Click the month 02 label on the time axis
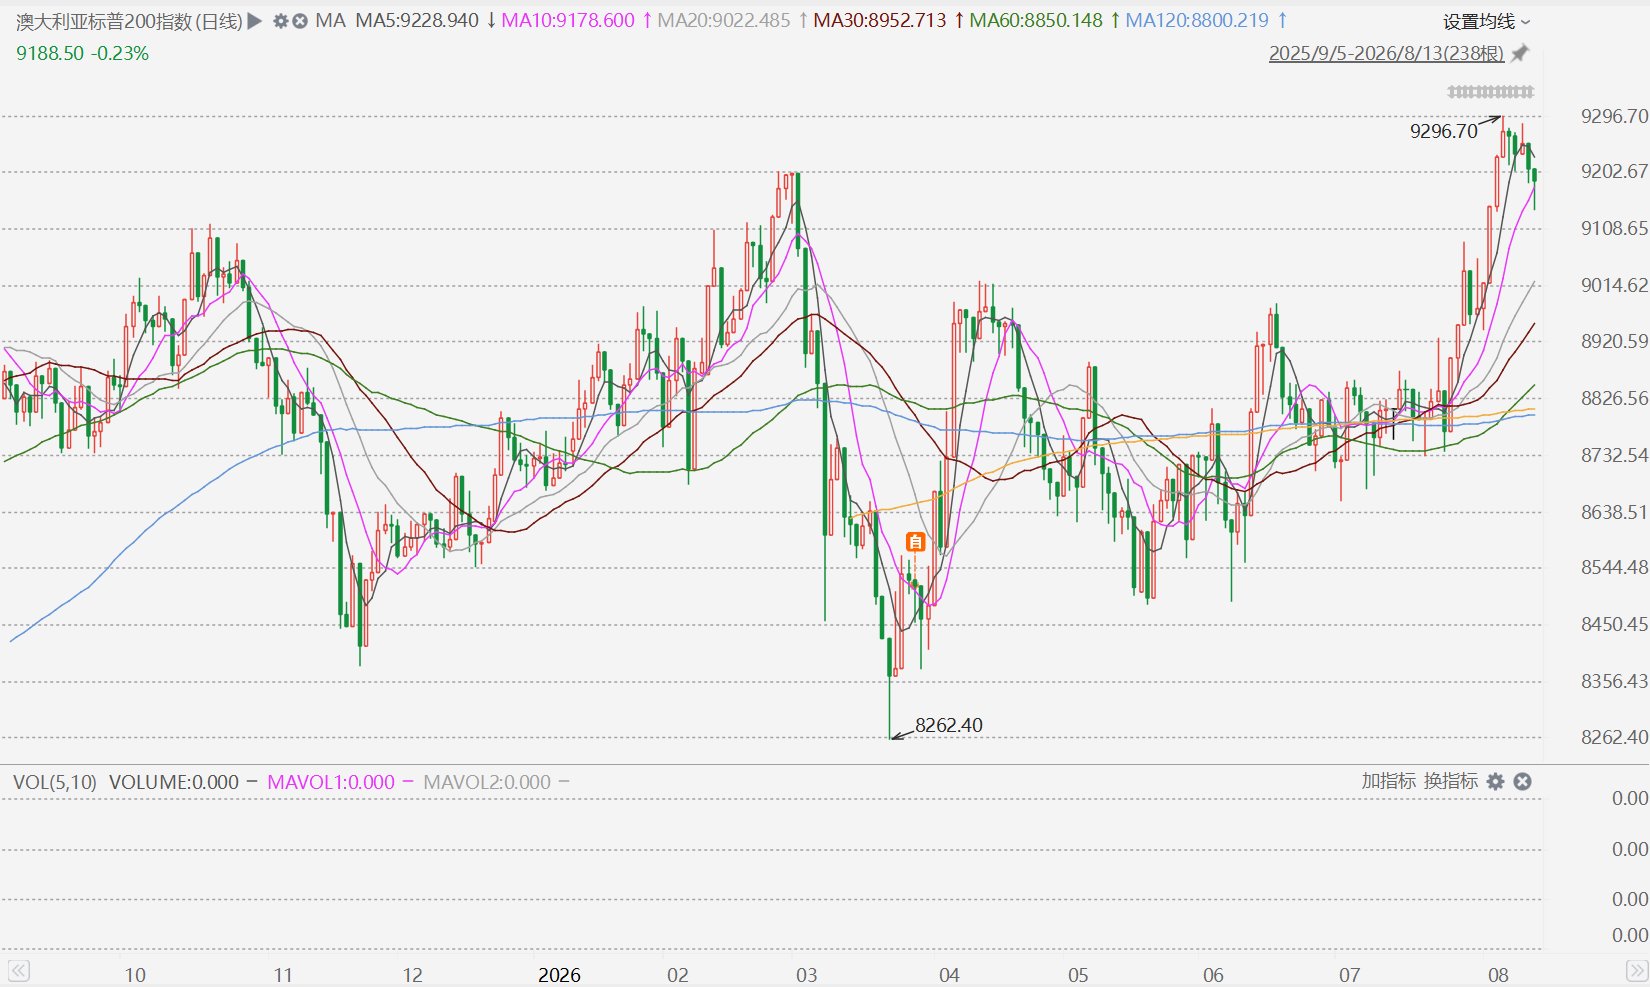This screenshot has height=987, width=1650. pyautogui.click(x=678, y=975)
